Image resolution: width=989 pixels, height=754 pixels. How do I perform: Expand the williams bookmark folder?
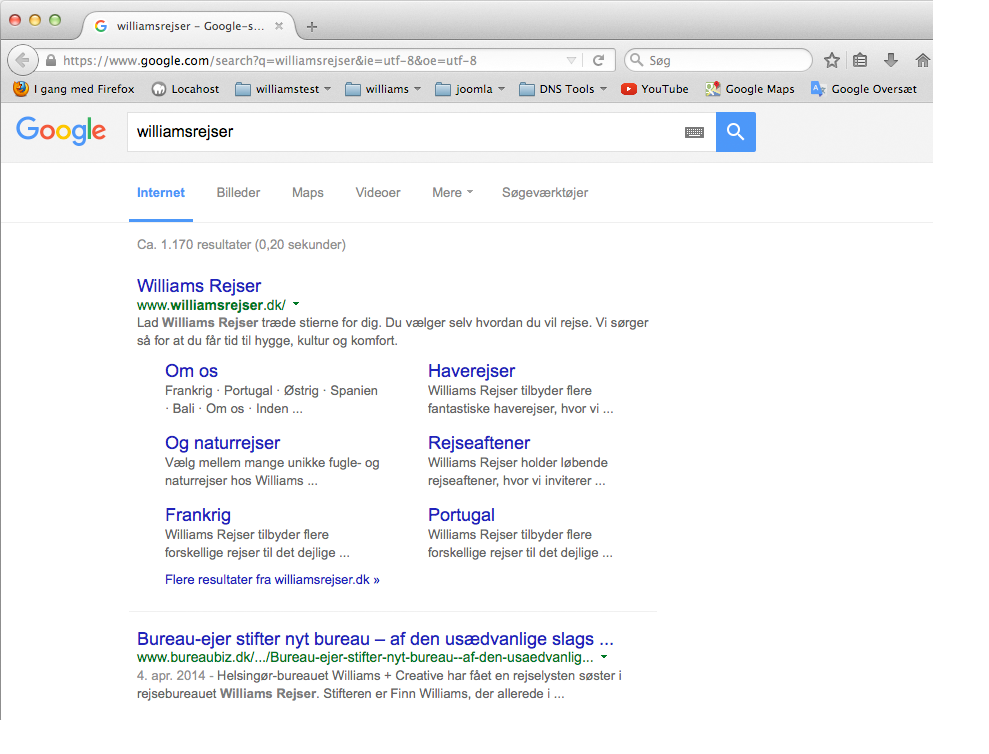pyautogui.click(x=383, y=89)
